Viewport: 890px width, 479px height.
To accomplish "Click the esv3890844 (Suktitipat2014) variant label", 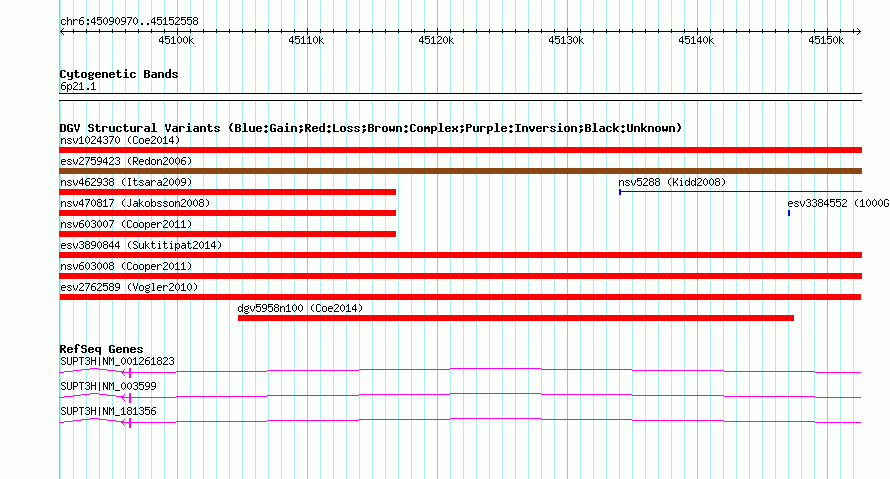I will pyautogui.click(x=141, y=245).
